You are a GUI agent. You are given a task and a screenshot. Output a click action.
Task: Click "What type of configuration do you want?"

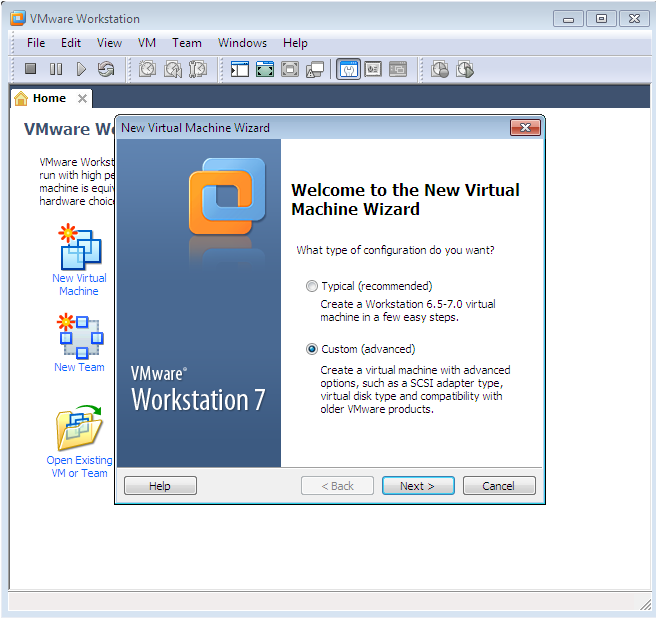click(x=396, y=250)
